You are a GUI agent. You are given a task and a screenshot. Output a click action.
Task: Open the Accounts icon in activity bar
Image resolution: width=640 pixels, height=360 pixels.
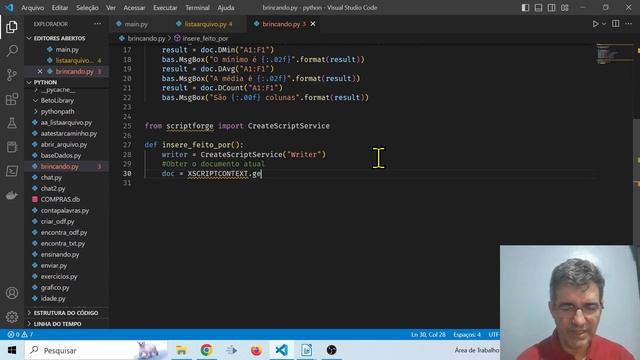pos(12,293)
